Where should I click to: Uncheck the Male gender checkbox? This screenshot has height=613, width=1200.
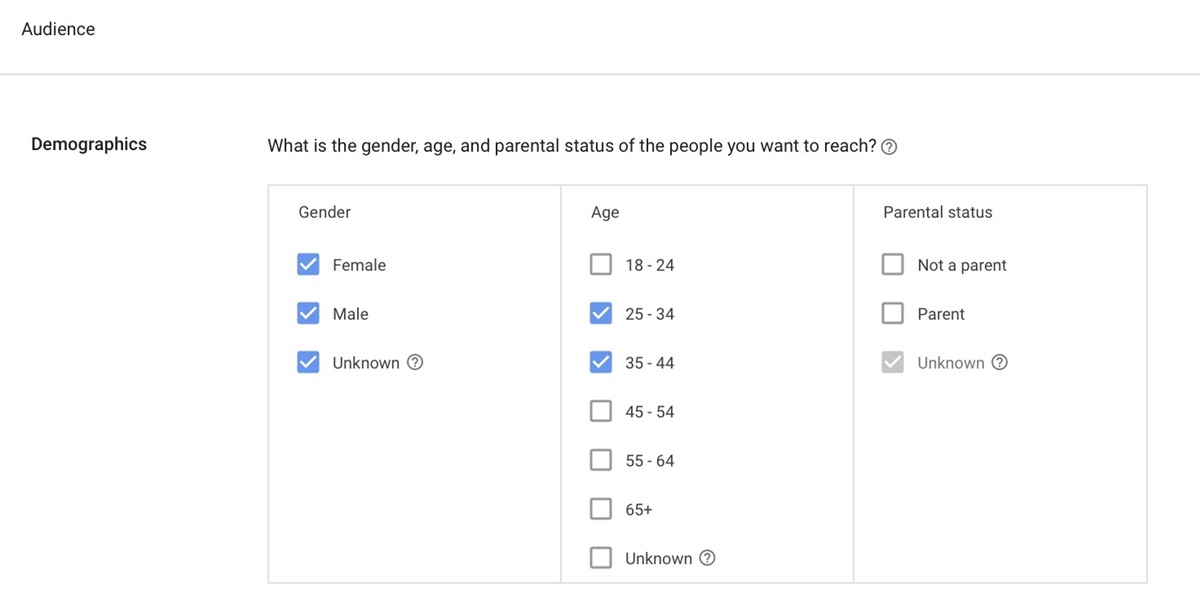click(x=308, y=314)
